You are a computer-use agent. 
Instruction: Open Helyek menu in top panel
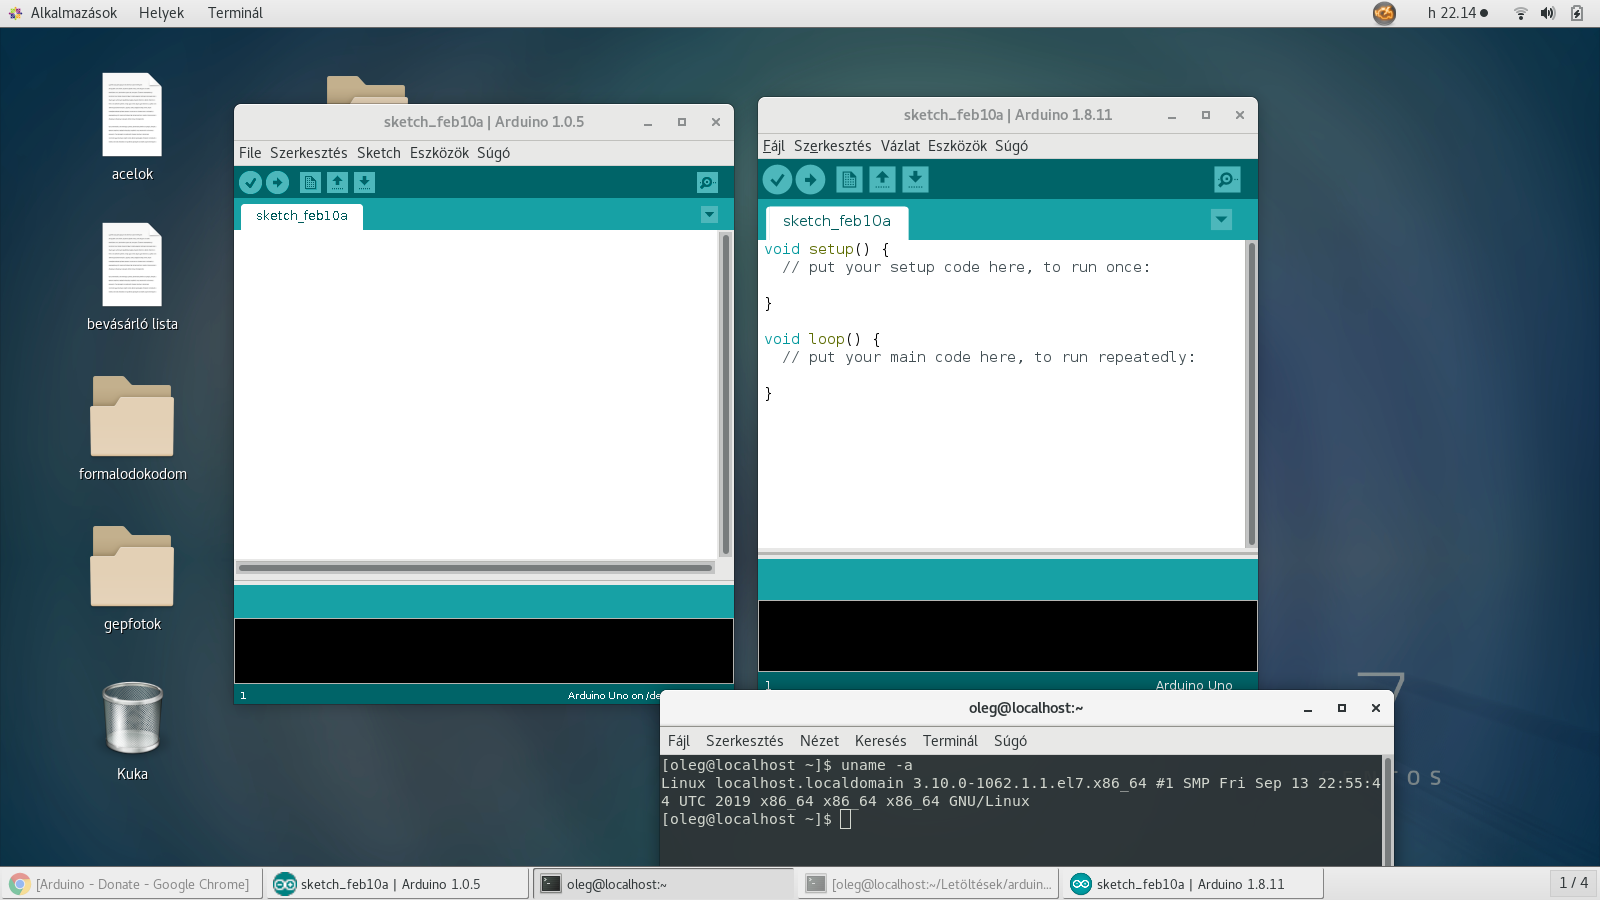[x=161, y=13]
